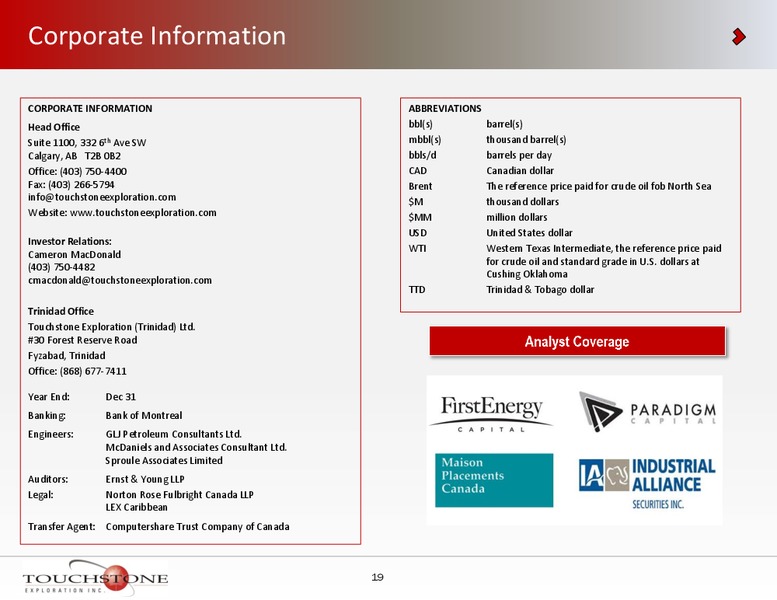Click phone number (403) 750-4482

point(61,267)
